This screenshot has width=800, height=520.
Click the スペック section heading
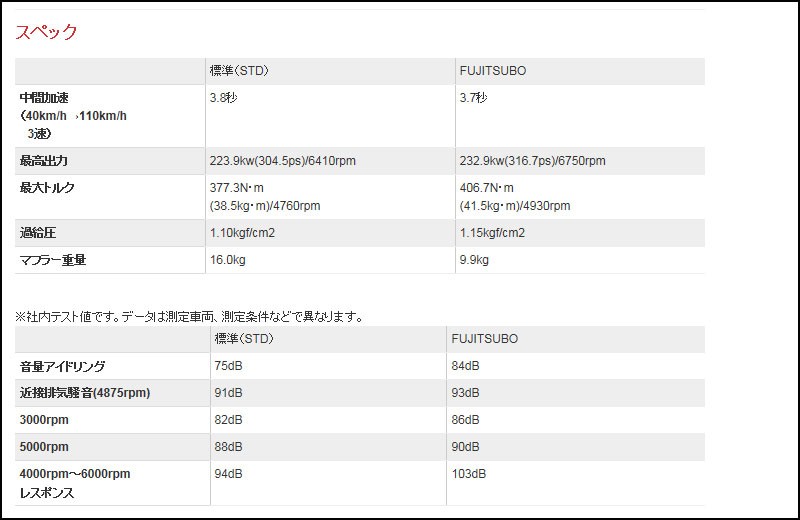[46, 32]
